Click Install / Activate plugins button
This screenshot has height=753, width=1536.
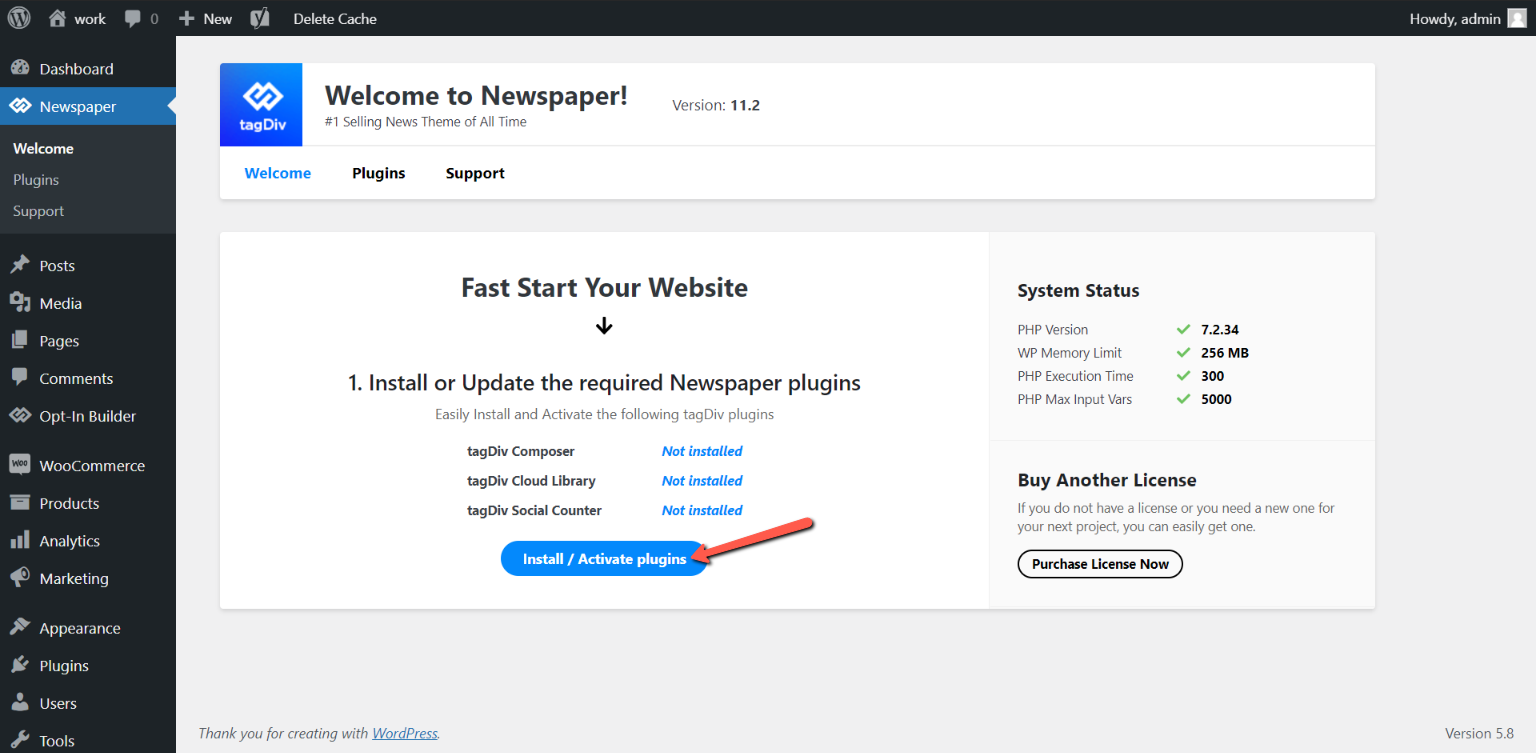(604, 559)
